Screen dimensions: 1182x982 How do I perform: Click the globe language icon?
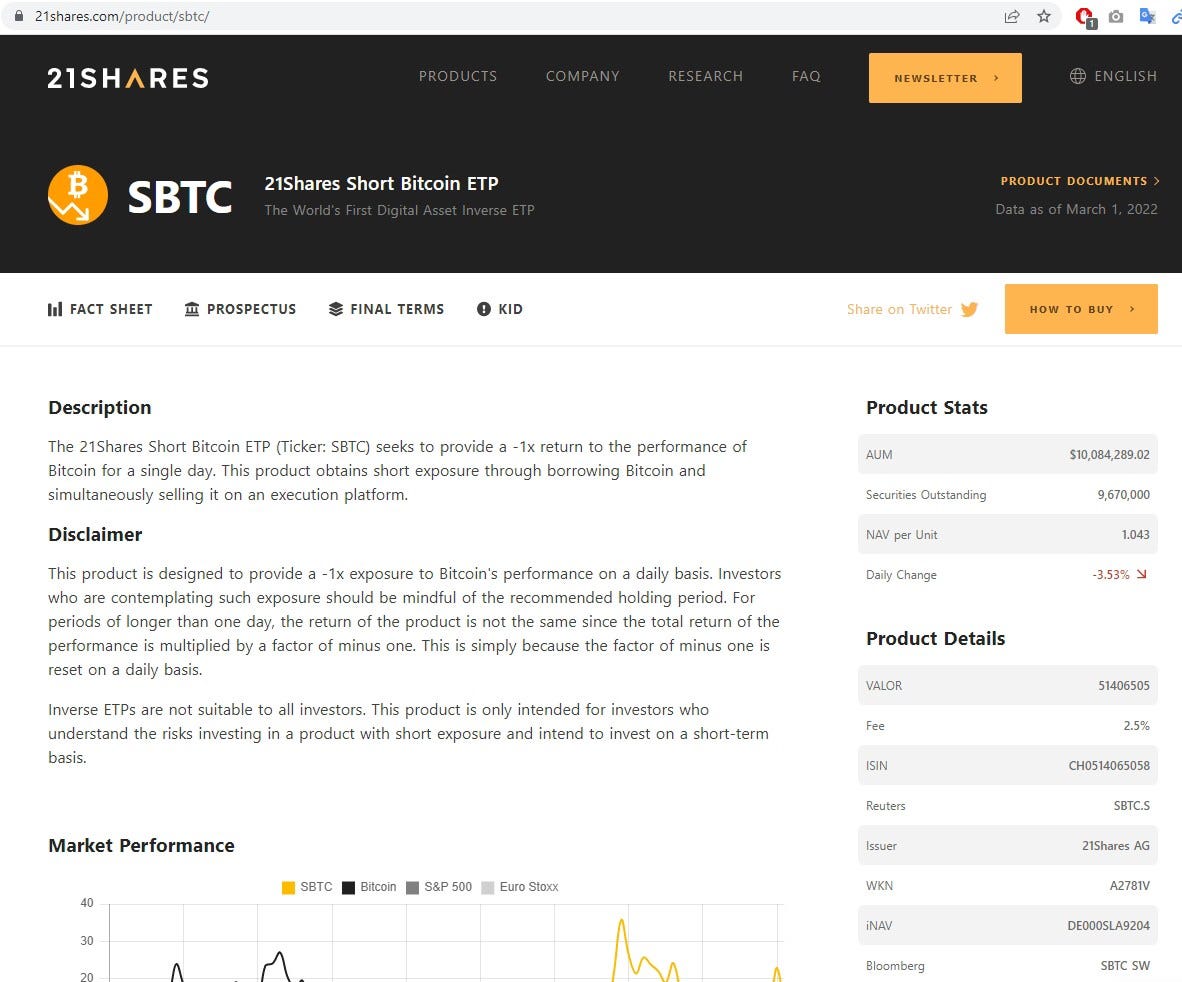click(x=1078, y=76)
